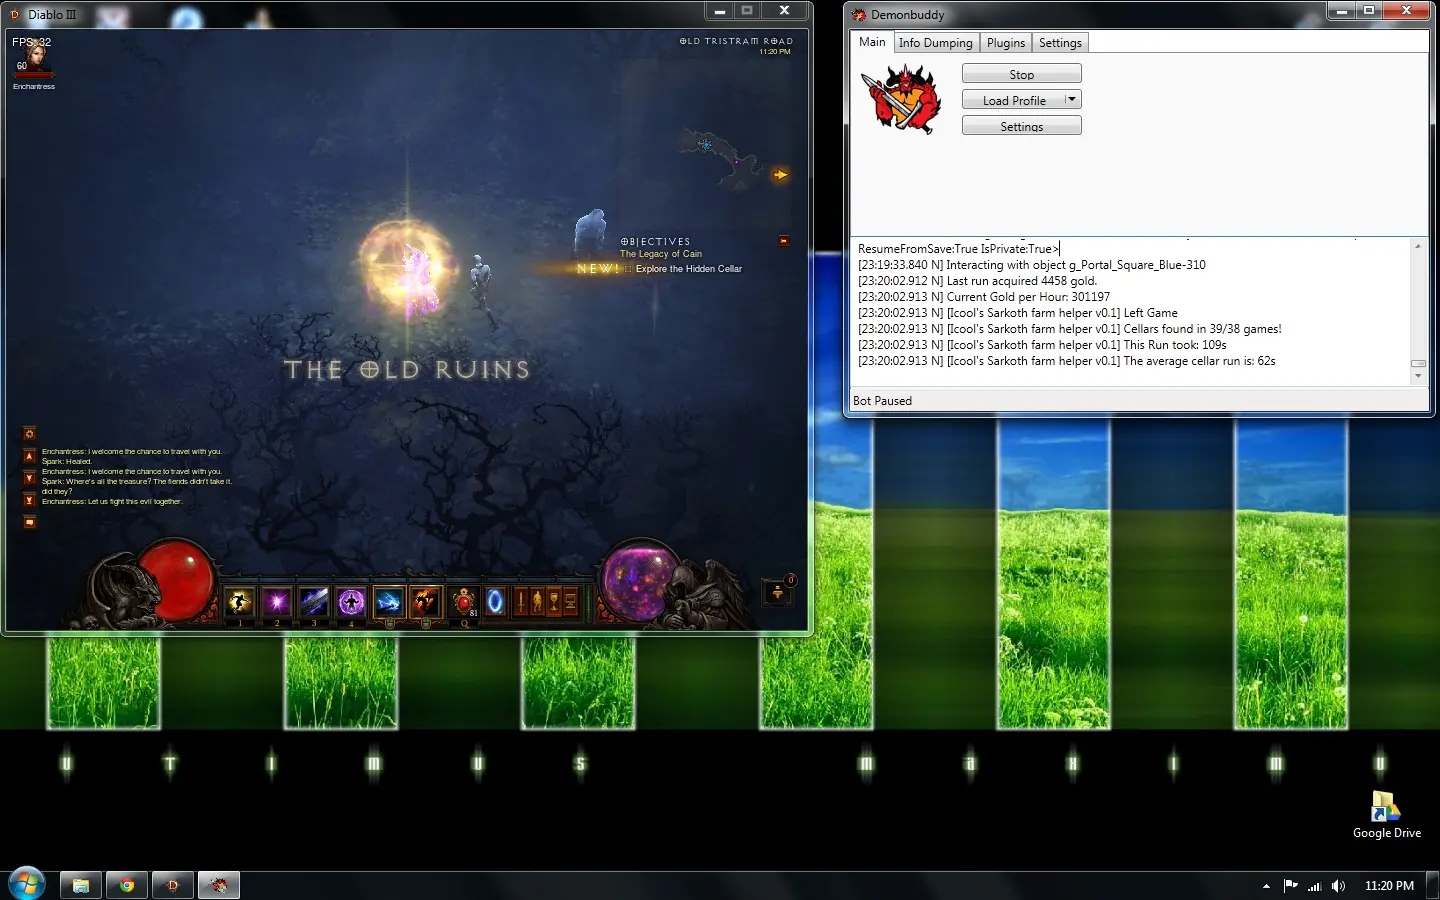Click the yellow arrow beside the minimap

[780, 175]
